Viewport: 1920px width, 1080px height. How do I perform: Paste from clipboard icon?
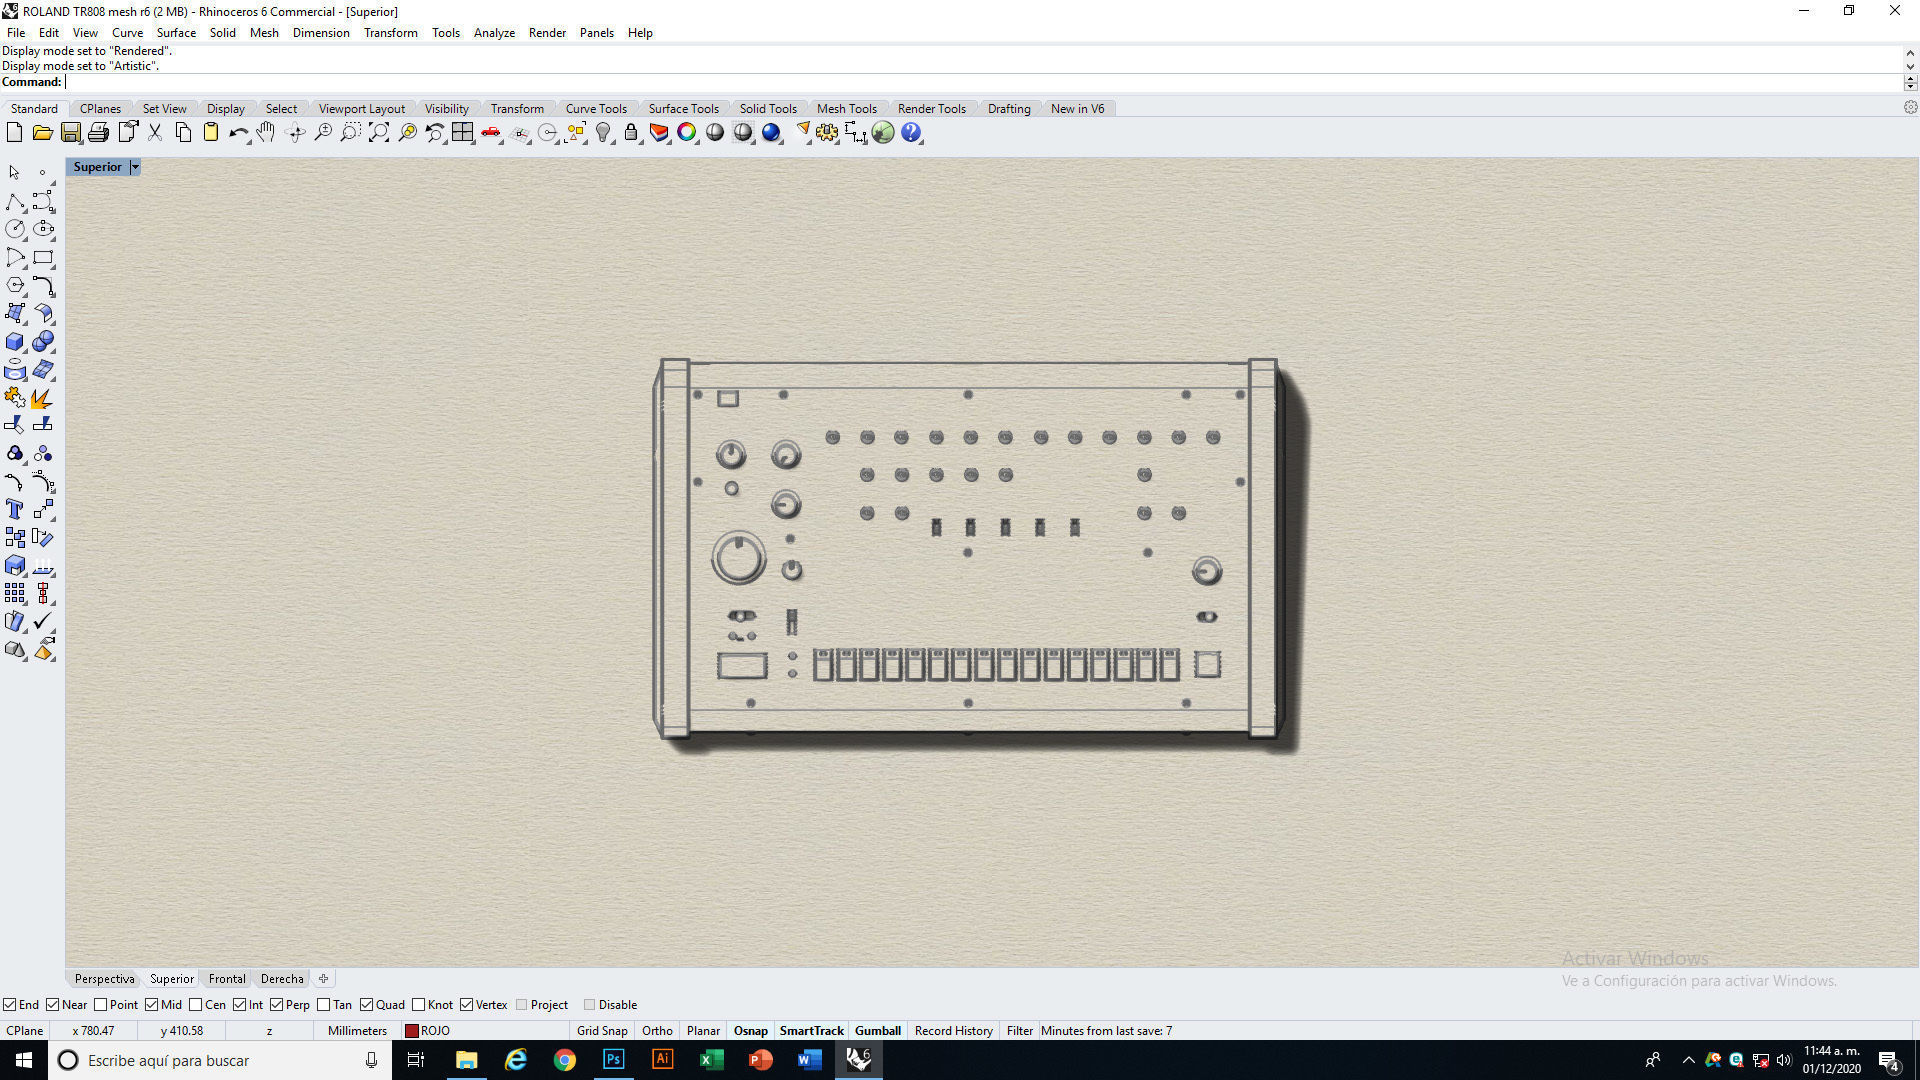click(x=211, y=132)
